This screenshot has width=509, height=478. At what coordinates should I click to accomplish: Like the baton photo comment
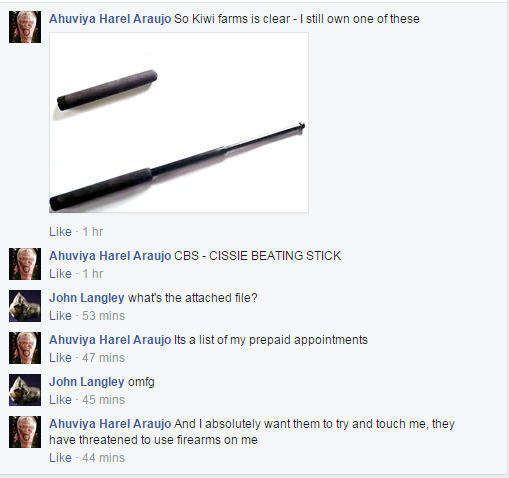point(60,232)
